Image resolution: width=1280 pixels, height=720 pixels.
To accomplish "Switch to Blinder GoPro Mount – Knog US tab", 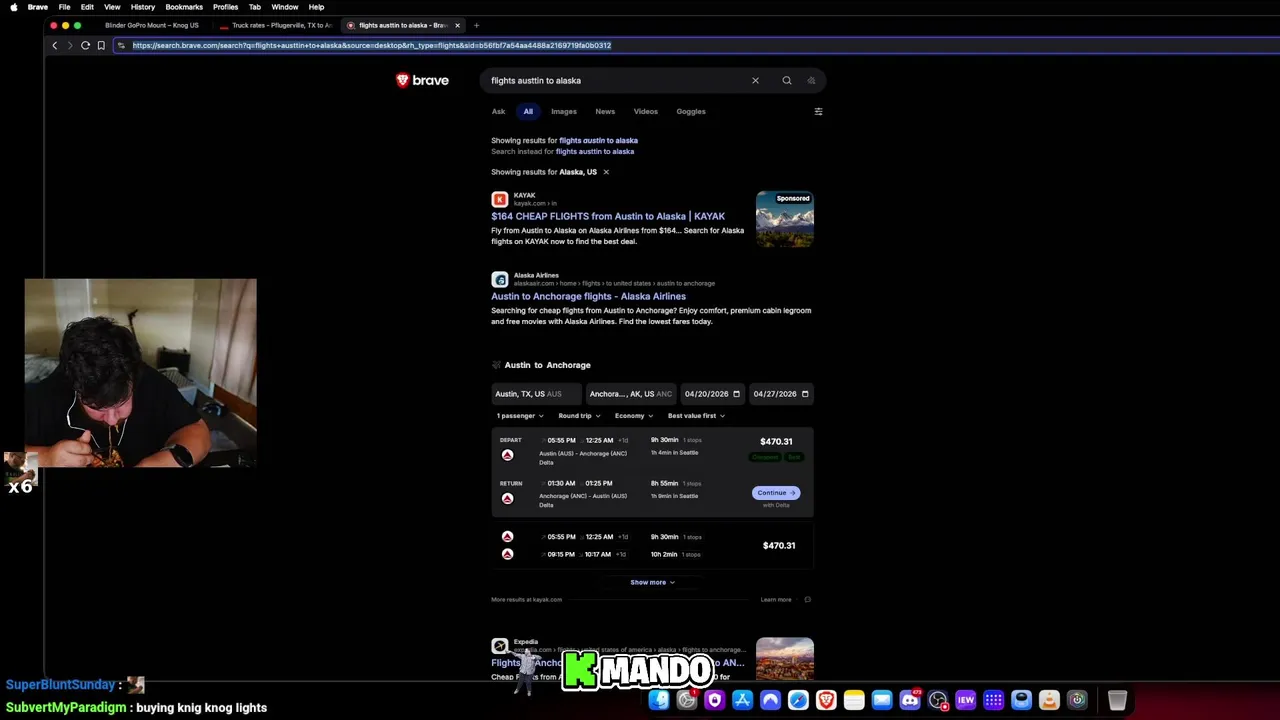I will point(152,25).
